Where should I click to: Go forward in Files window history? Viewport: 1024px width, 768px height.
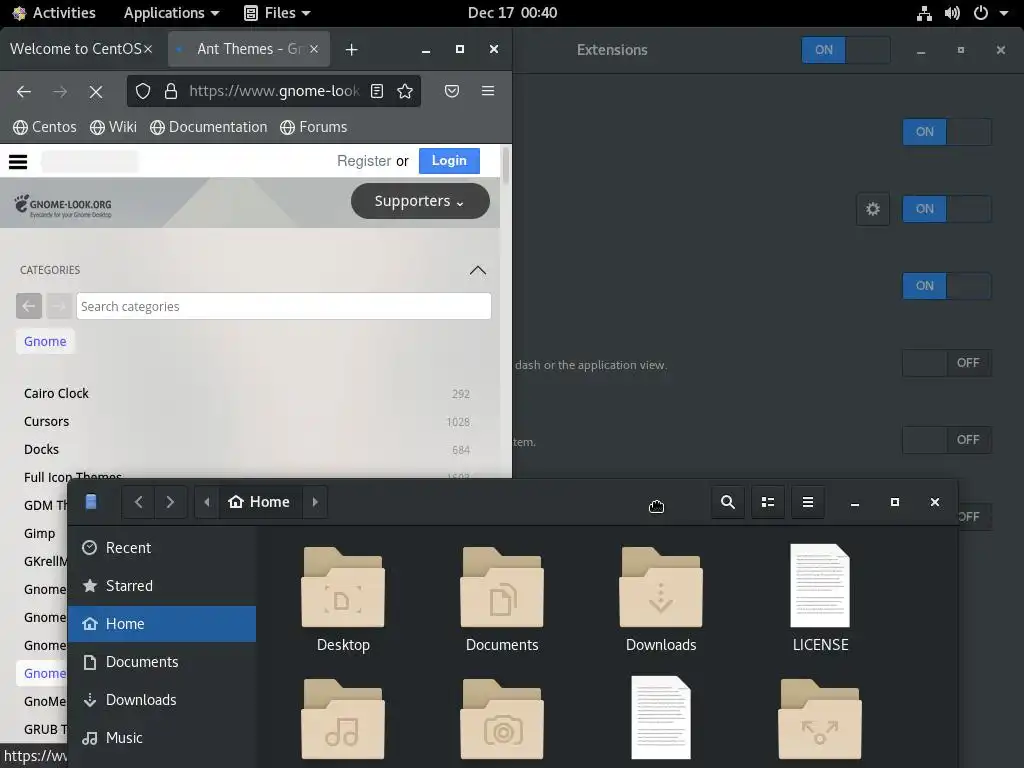170,502
